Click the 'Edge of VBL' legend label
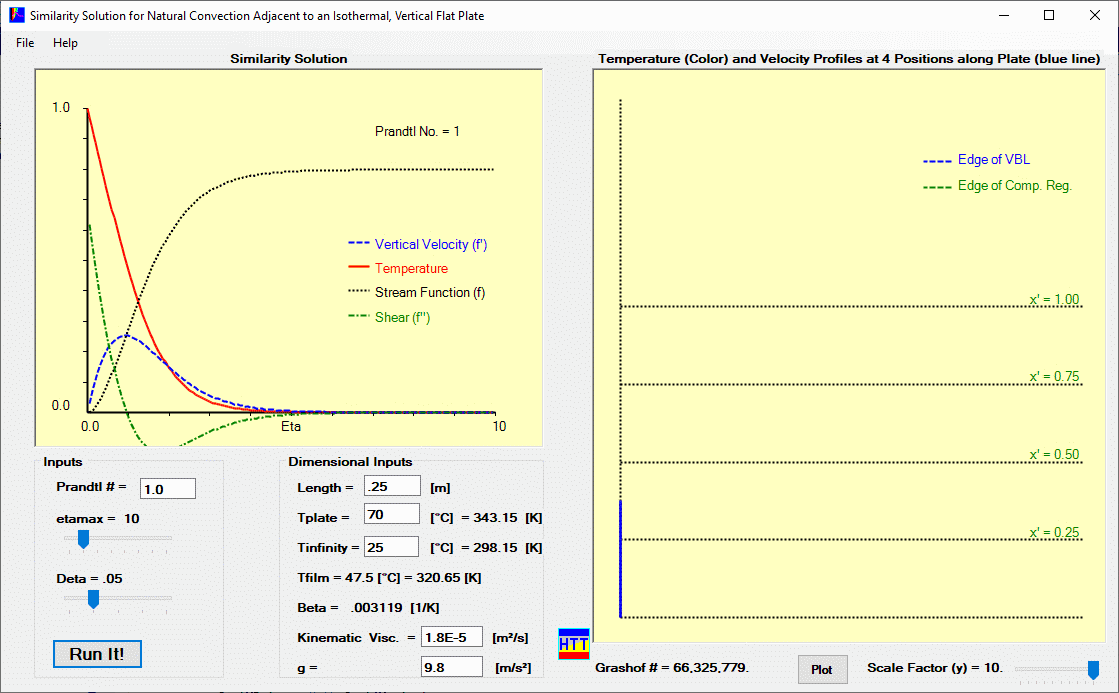 [993, 159]
